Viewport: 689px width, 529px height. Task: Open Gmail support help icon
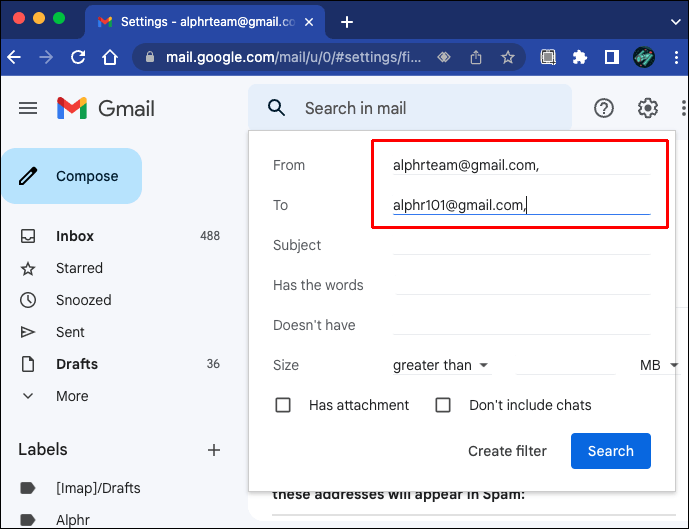pos(604,108)
